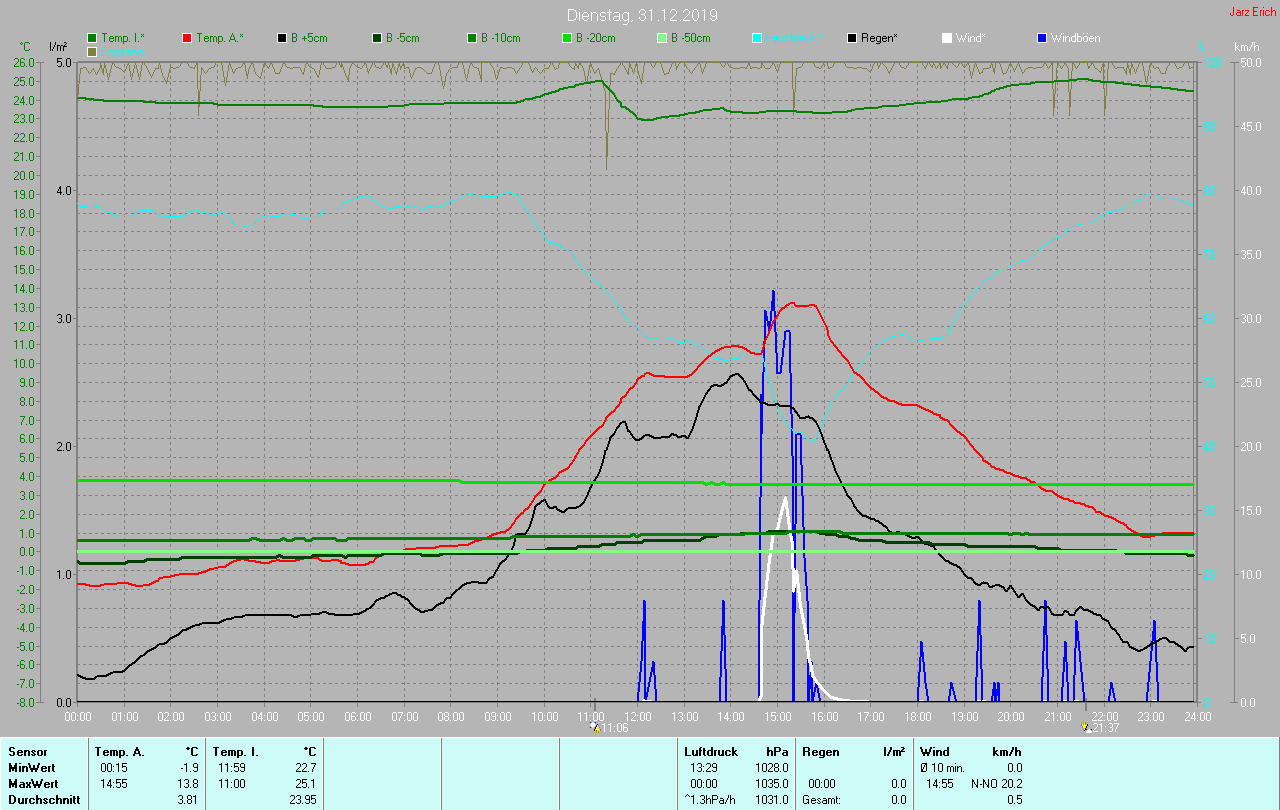Click the B -10cm legend label

[x=500, y=38]
